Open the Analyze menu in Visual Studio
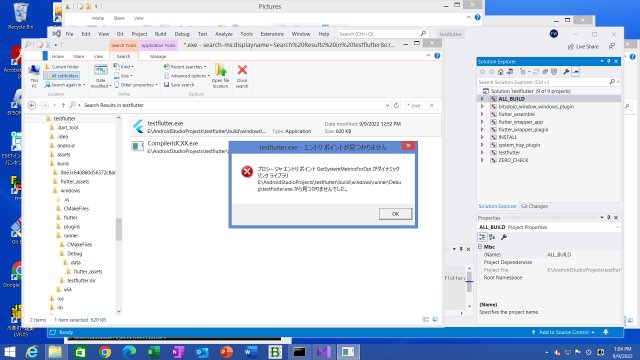Image resolution: width=640 pixels, height=360 pixels. pyautogui.click(x=224, y=34)
